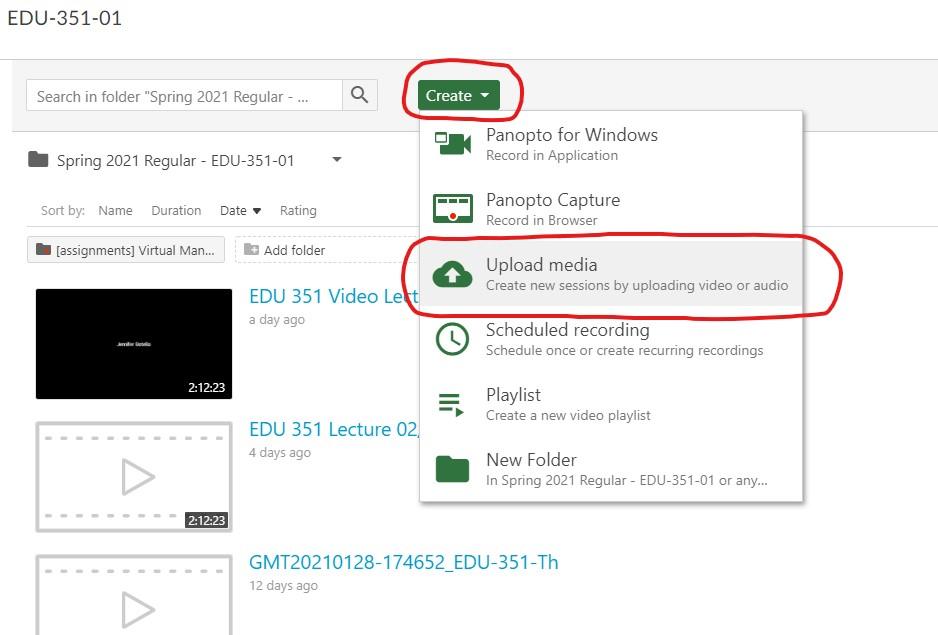Open EDU 351 Video Lecture link
The height and width of the screenshot is (635, 938).
(x=334, y=296)
